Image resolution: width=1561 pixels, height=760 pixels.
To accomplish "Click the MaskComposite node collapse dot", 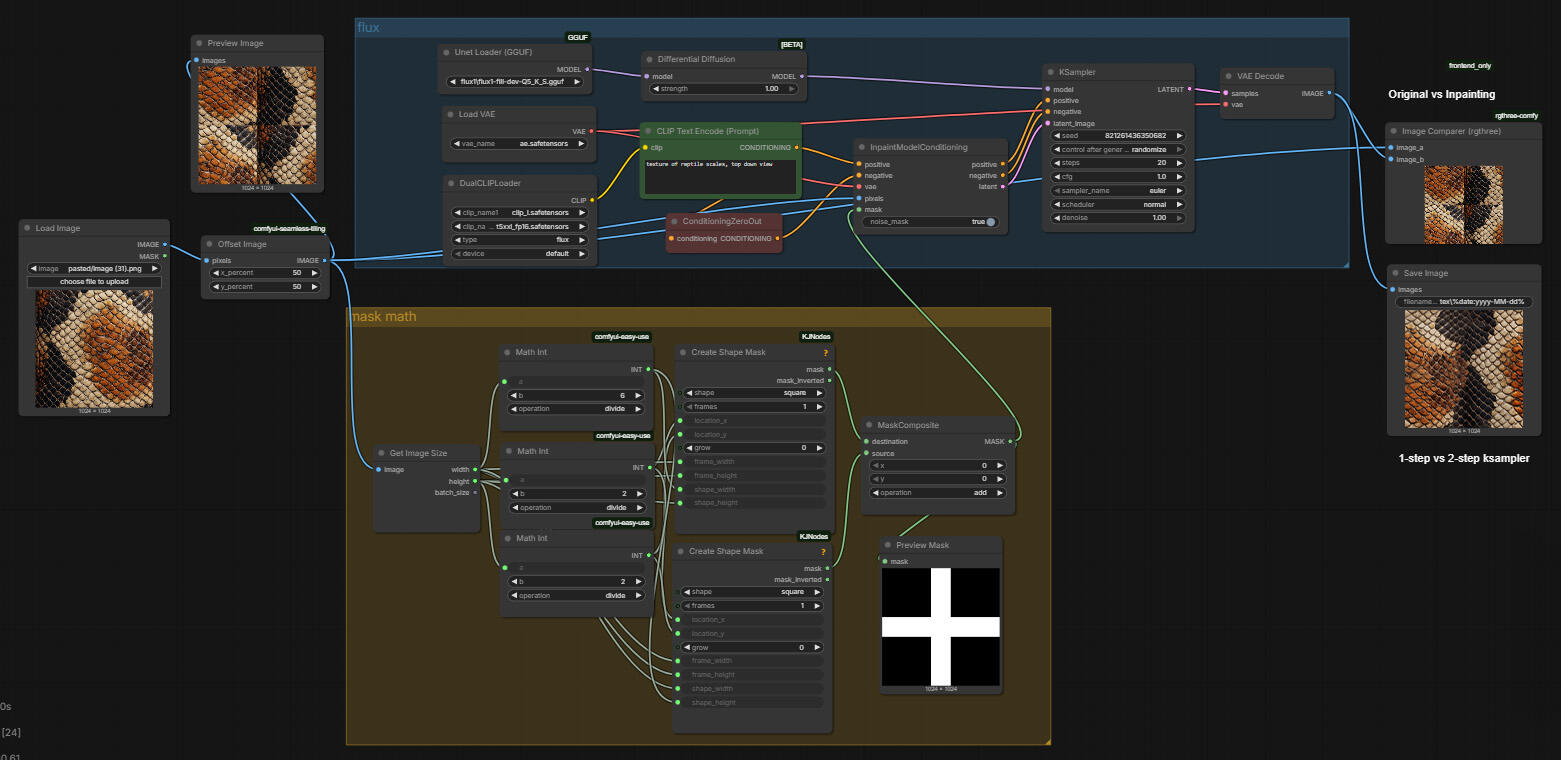I will [x=869, y=425].
